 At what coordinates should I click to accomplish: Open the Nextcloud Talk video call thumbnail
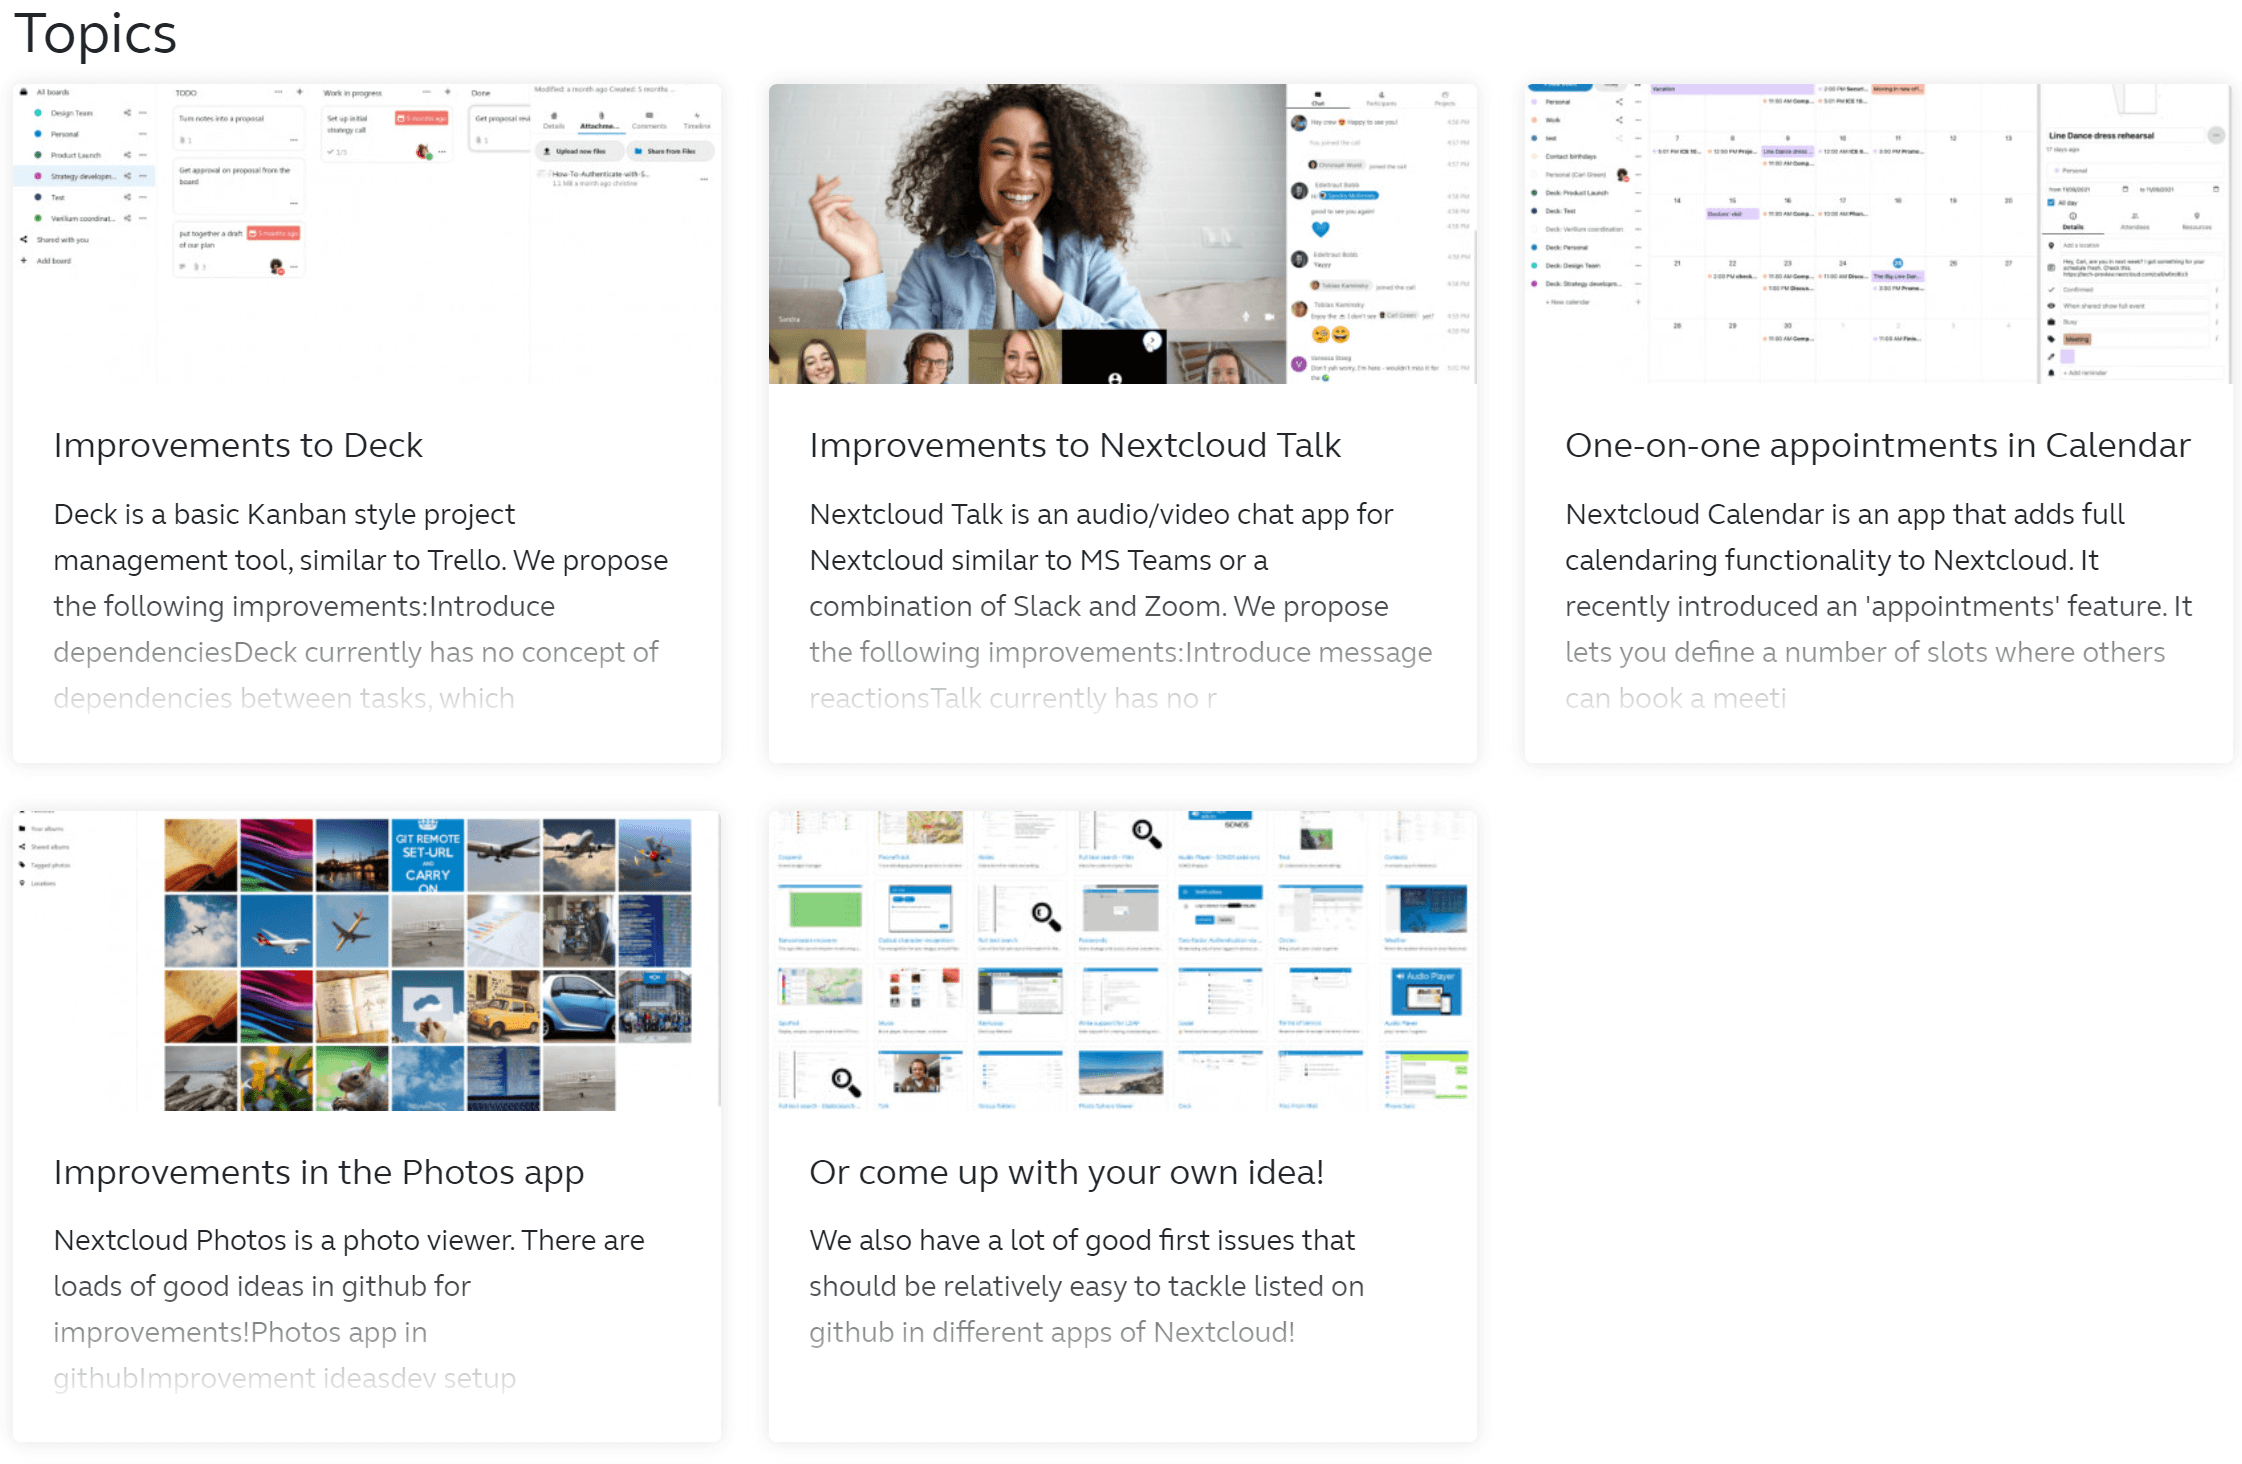point(1123,234)
